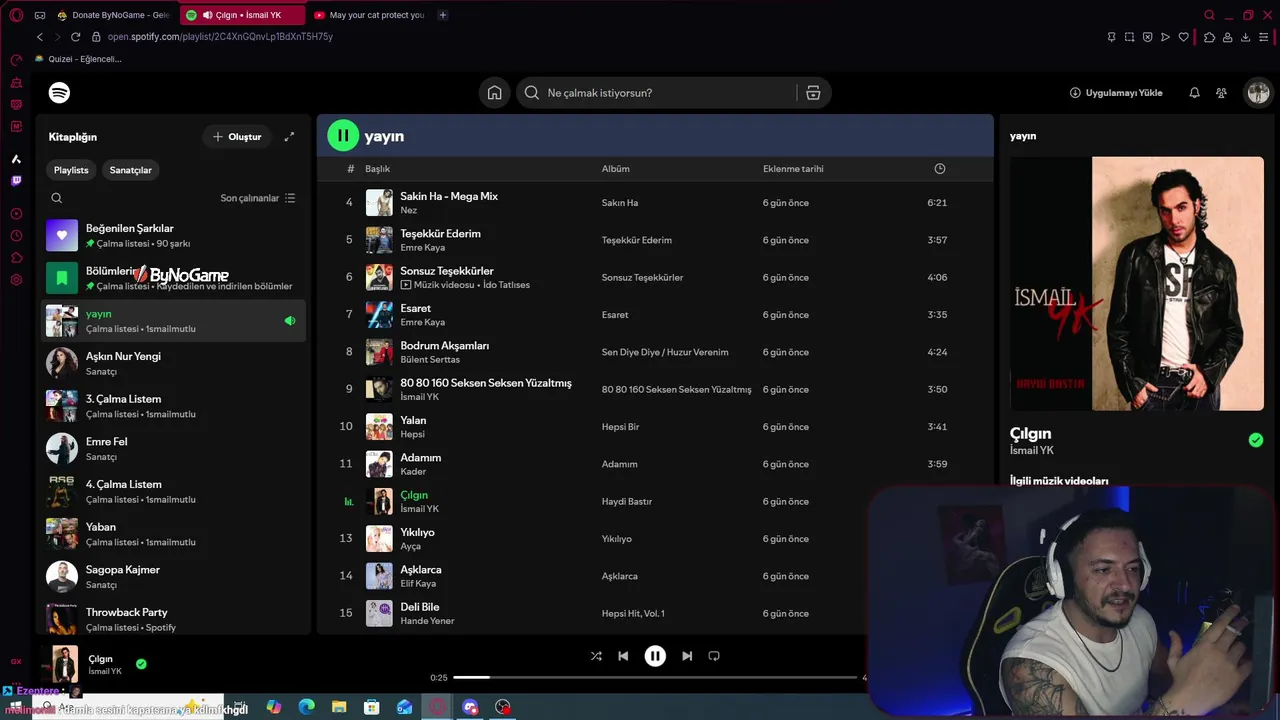Seek on the song progress bar
Viewport: 1280px width, 720px height.
655,677
